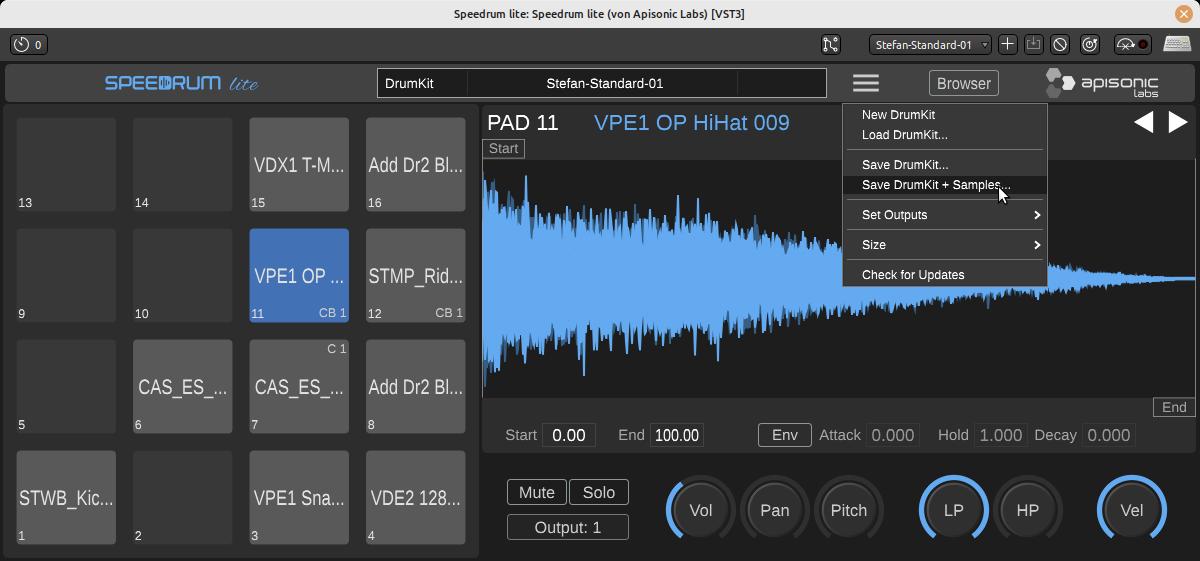Toggle the Env envelope button

coord(785,435)
